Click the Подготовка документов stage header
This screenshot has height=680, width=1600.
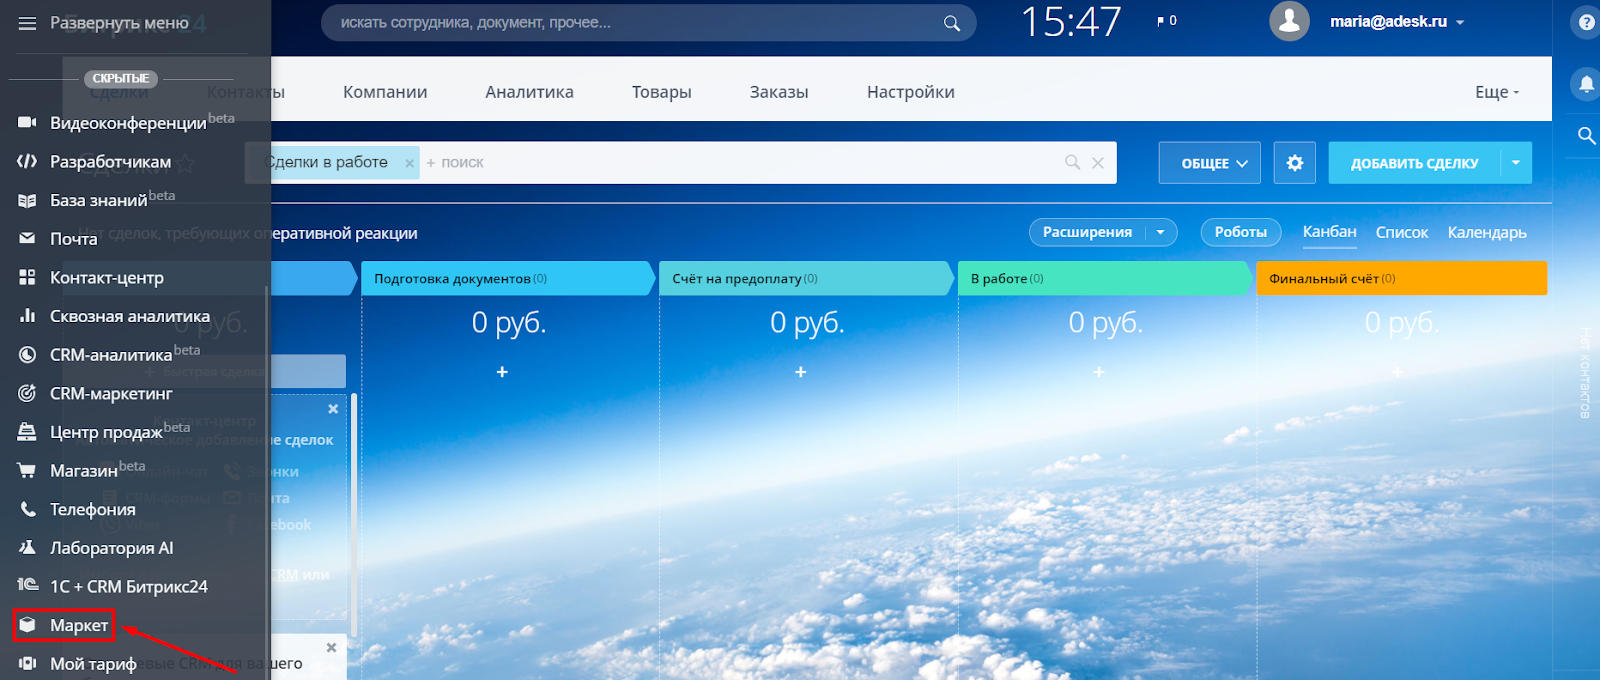point(508,278)
